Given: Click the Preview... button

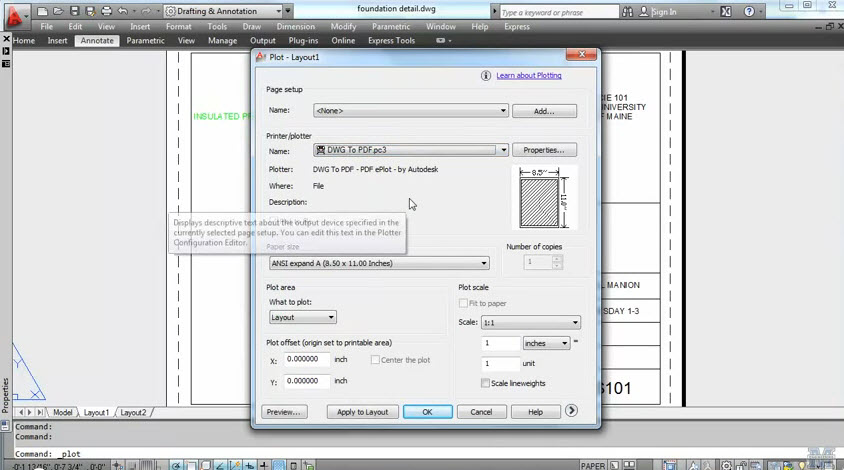Looking at the screenshot, I should click(284, 412).
